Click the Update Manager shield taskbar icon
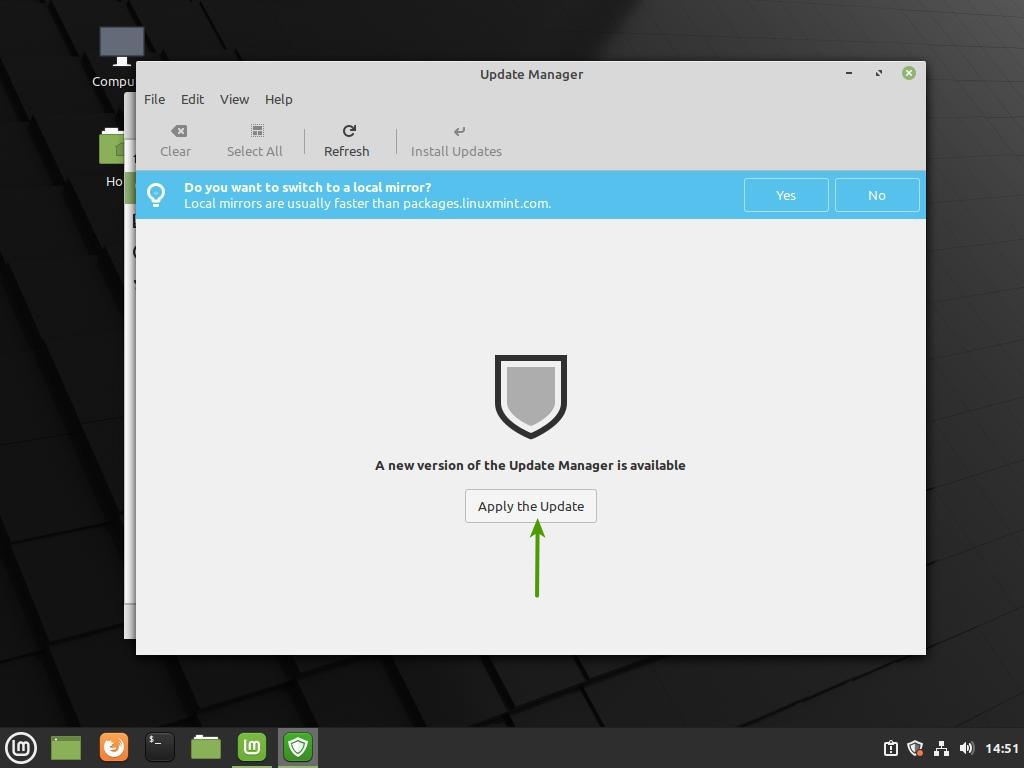Viewport: 1024px width, 768px height. (x=298, y=747)
